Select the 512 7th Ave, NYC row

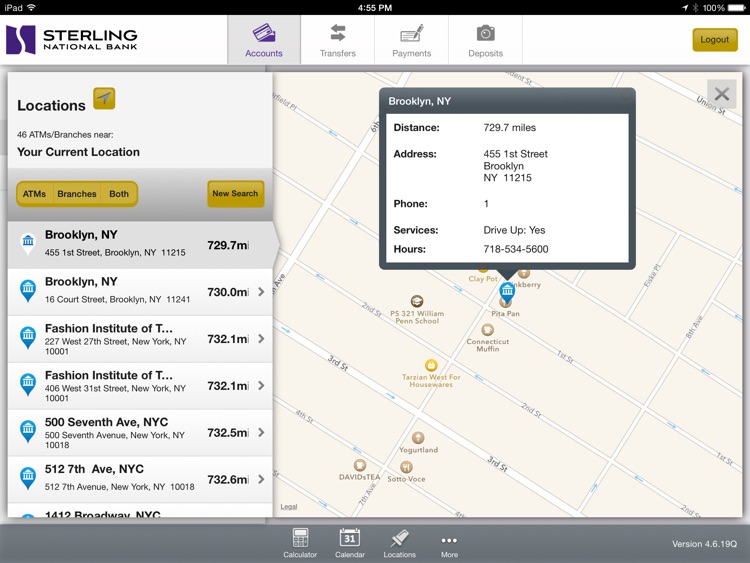(x=140, y=479)
